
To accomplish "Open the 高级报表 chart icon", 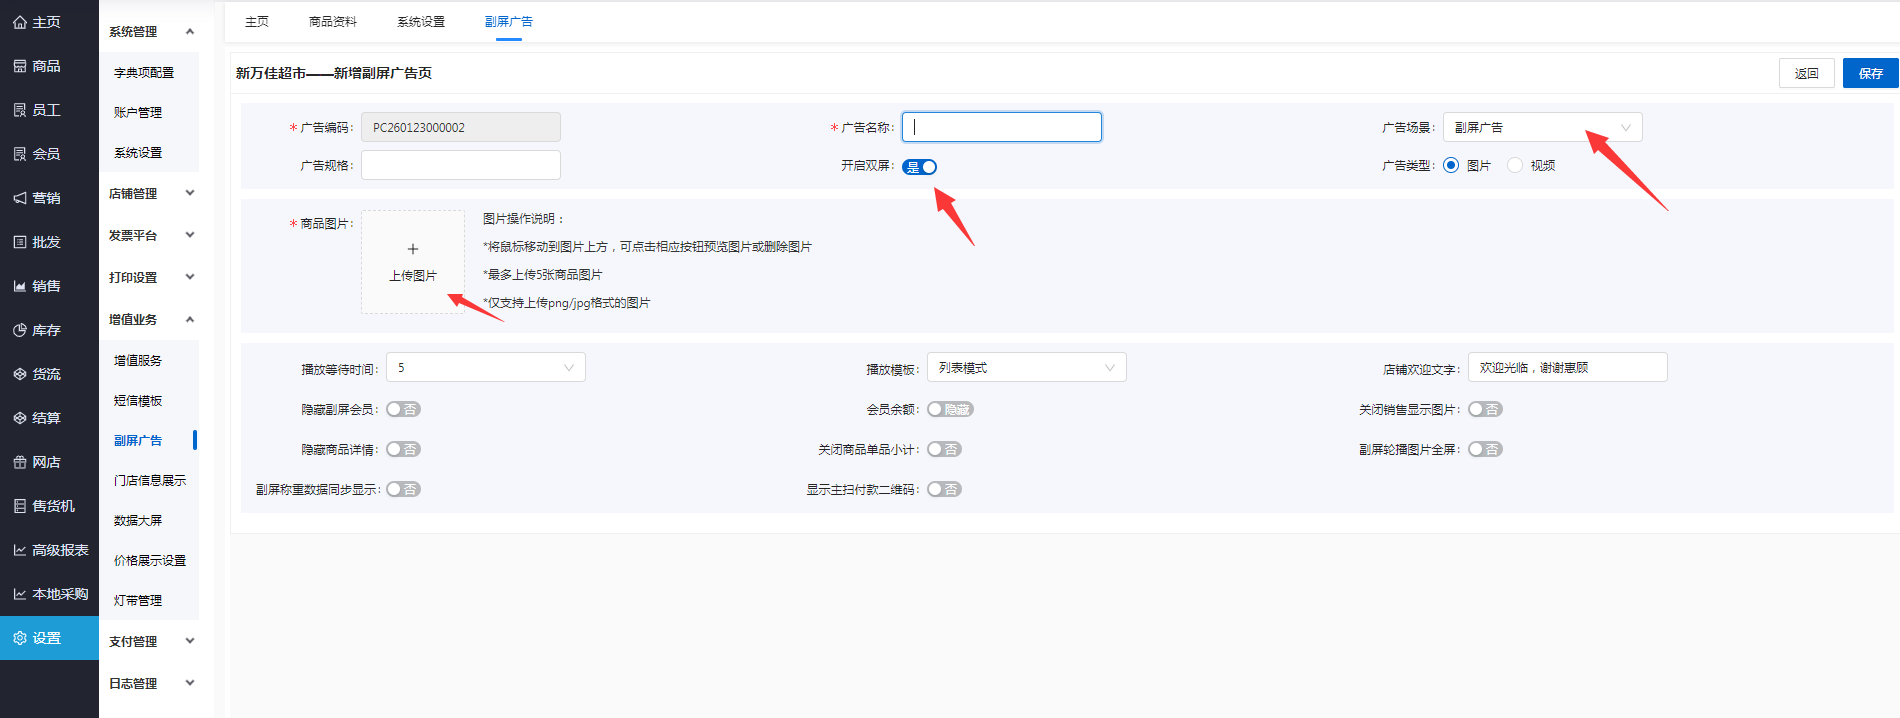I will pos(20,550).
